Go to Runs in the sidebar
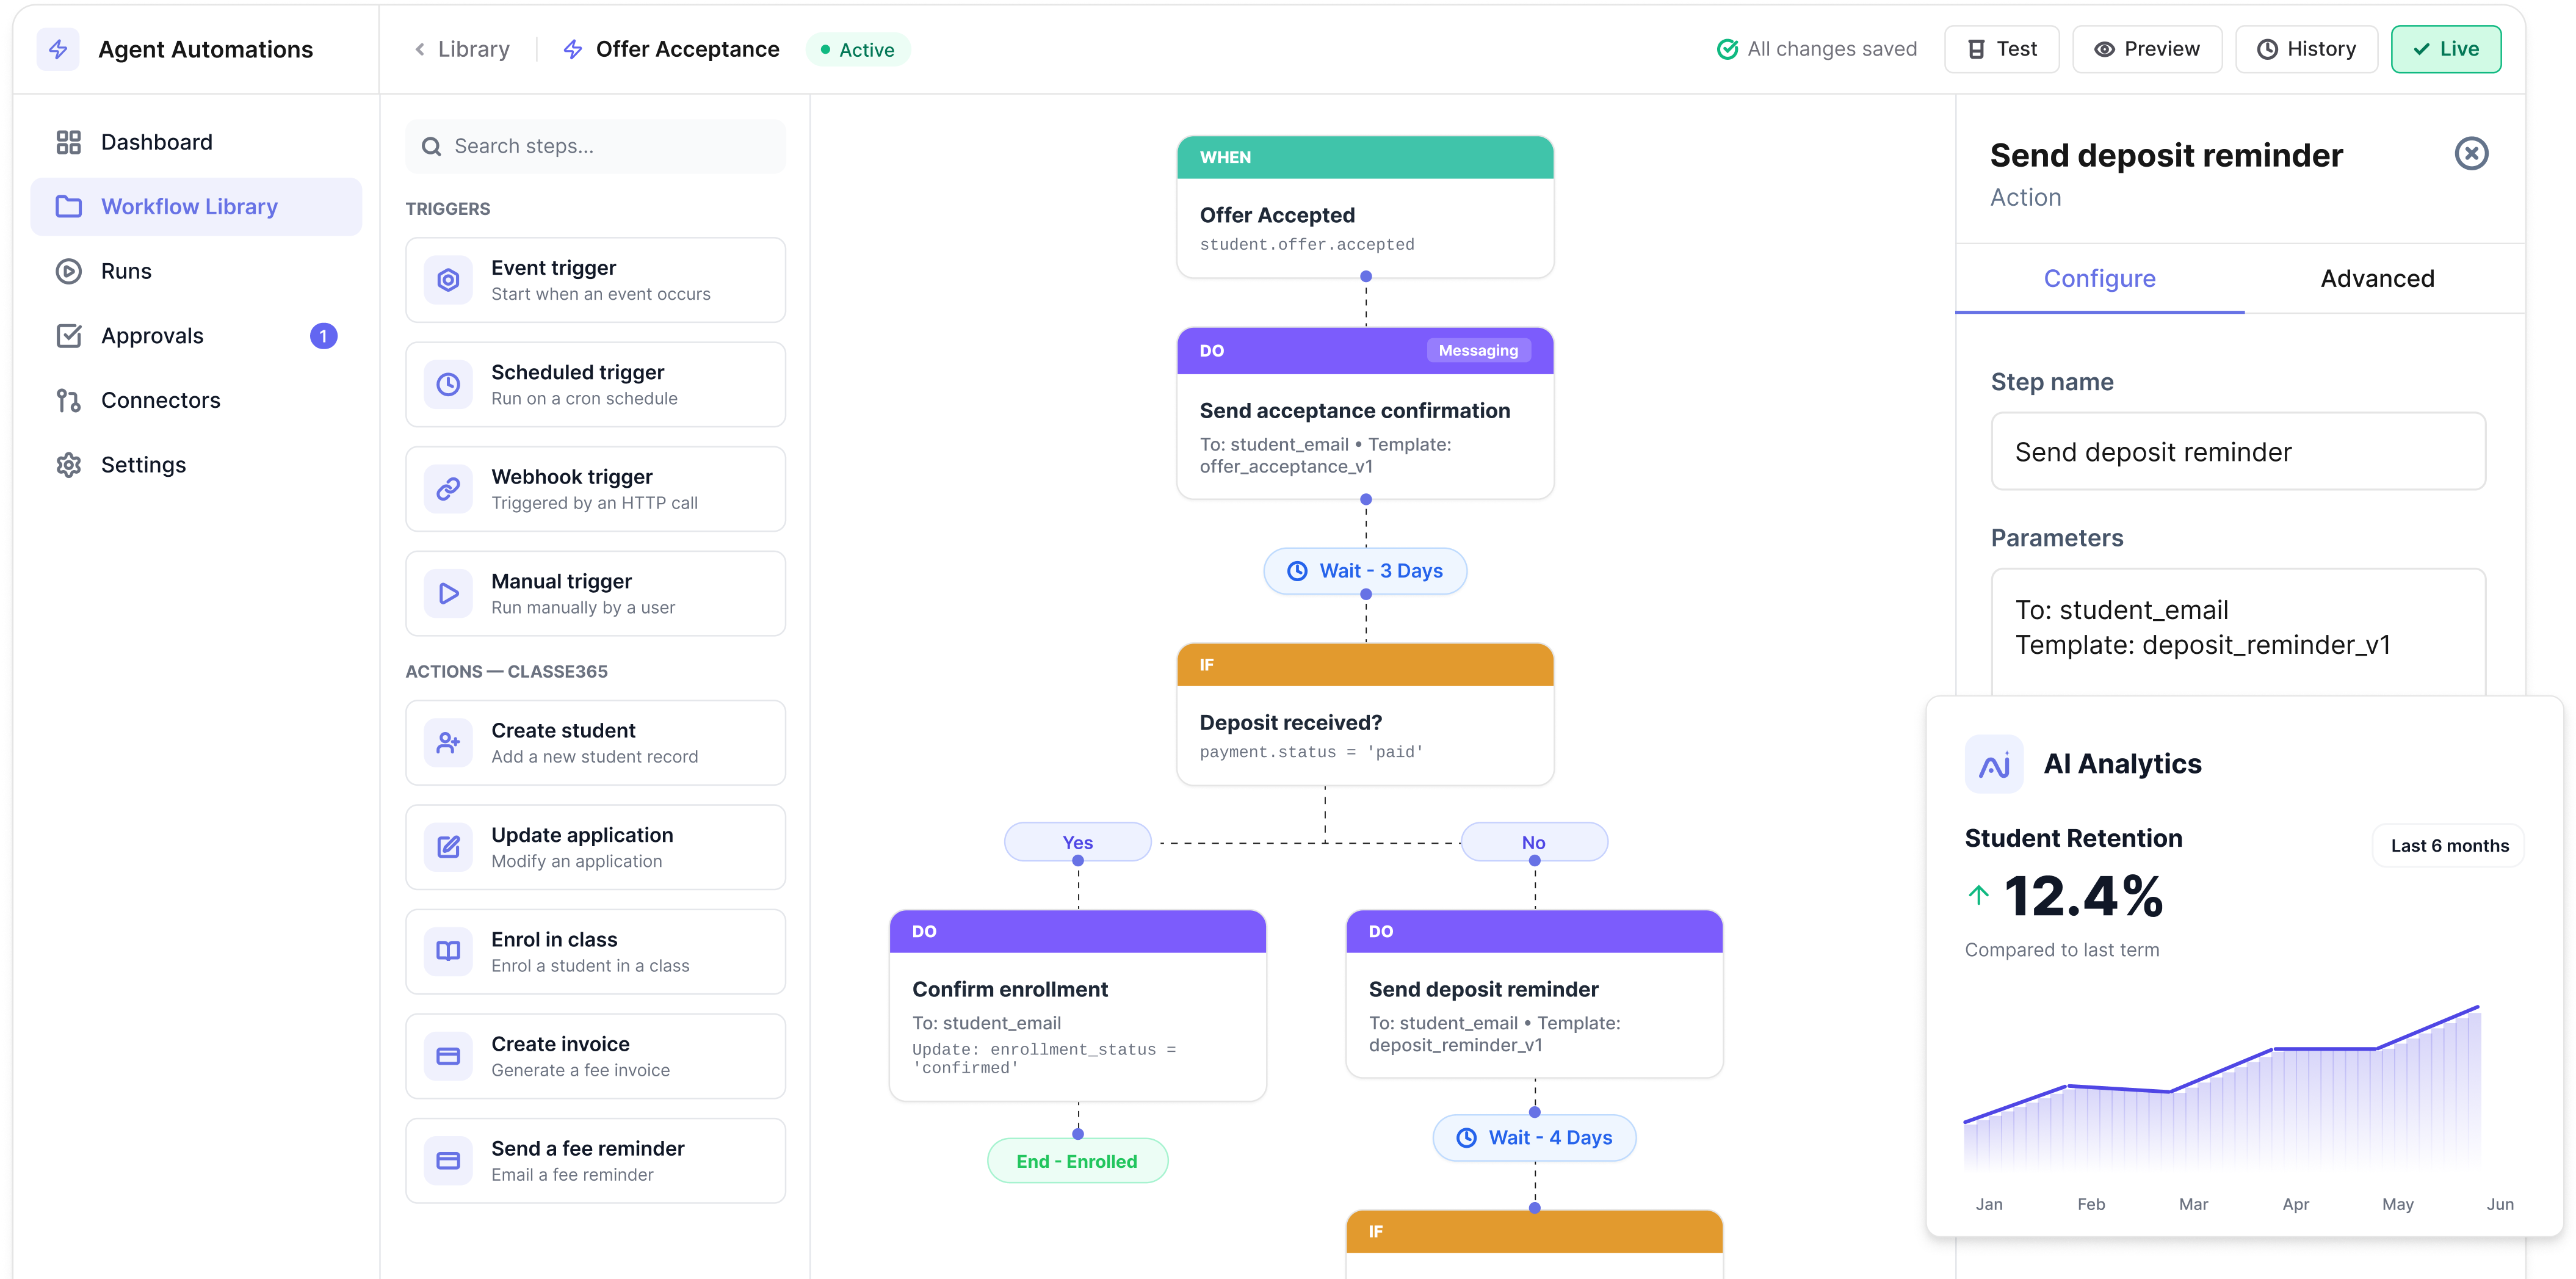The image size is (2576, 1279). [x=196, y=271]
